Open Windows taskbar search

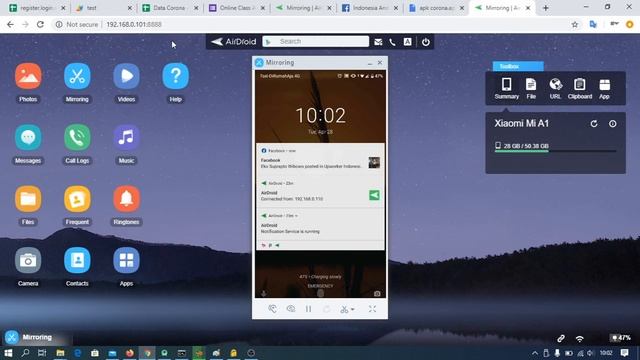click(25, 353)
